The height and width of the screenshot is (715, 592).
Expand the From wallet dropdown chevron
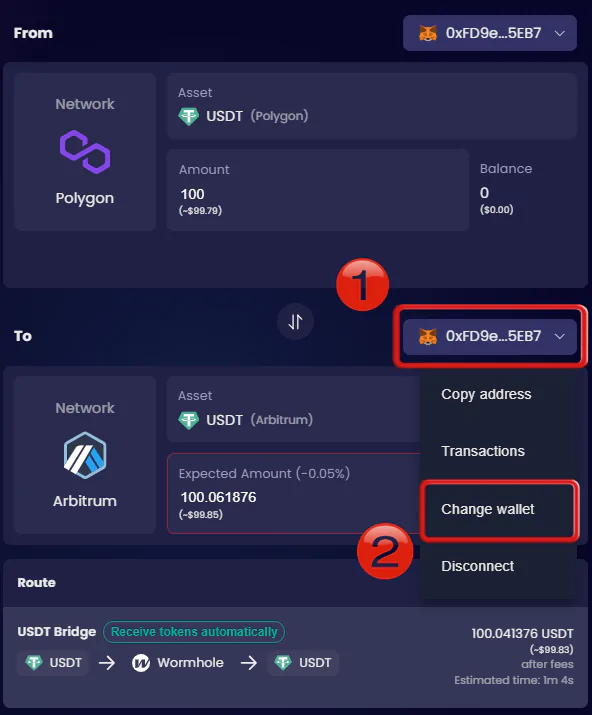point(560,33)
